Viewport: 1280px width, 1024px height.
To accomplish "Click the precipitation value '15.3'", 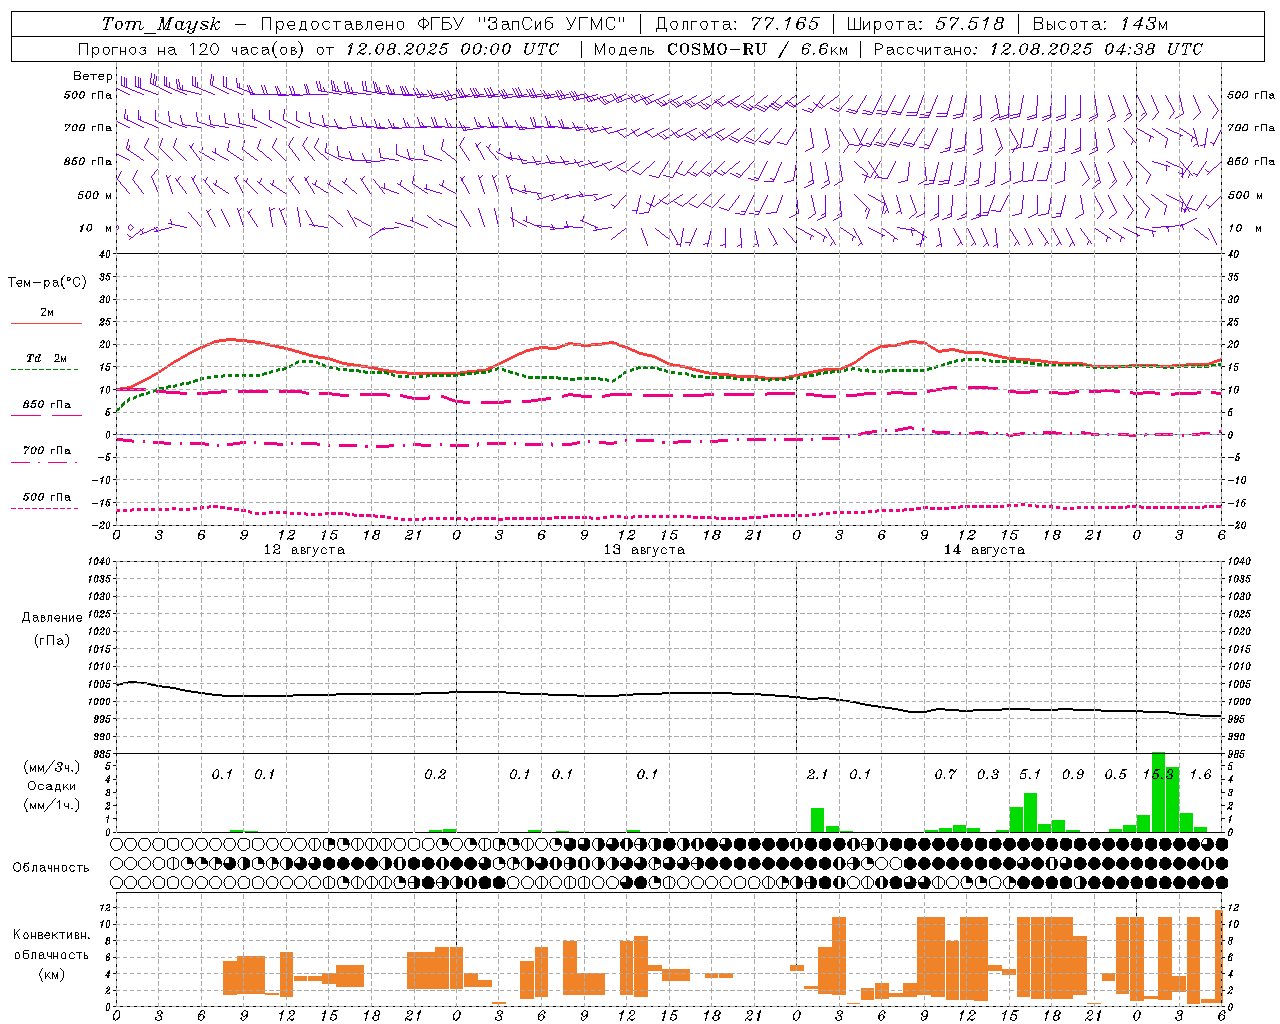I will (1158, 775).
